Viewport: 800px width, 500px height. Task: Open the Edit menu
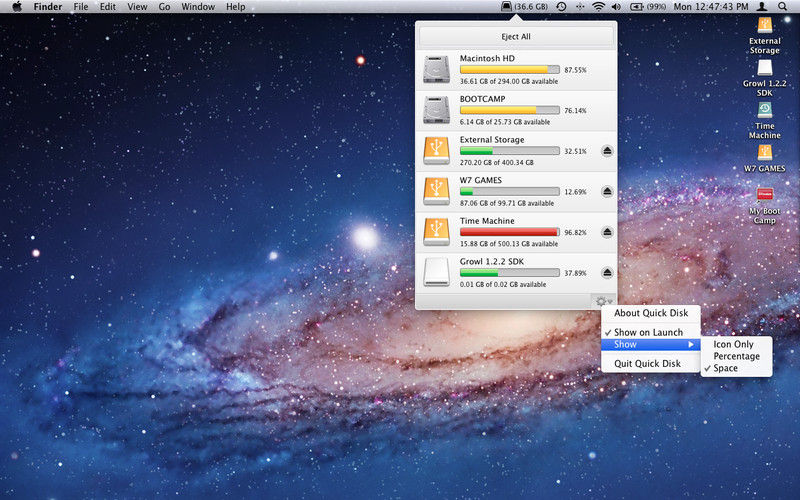[108, 7]
